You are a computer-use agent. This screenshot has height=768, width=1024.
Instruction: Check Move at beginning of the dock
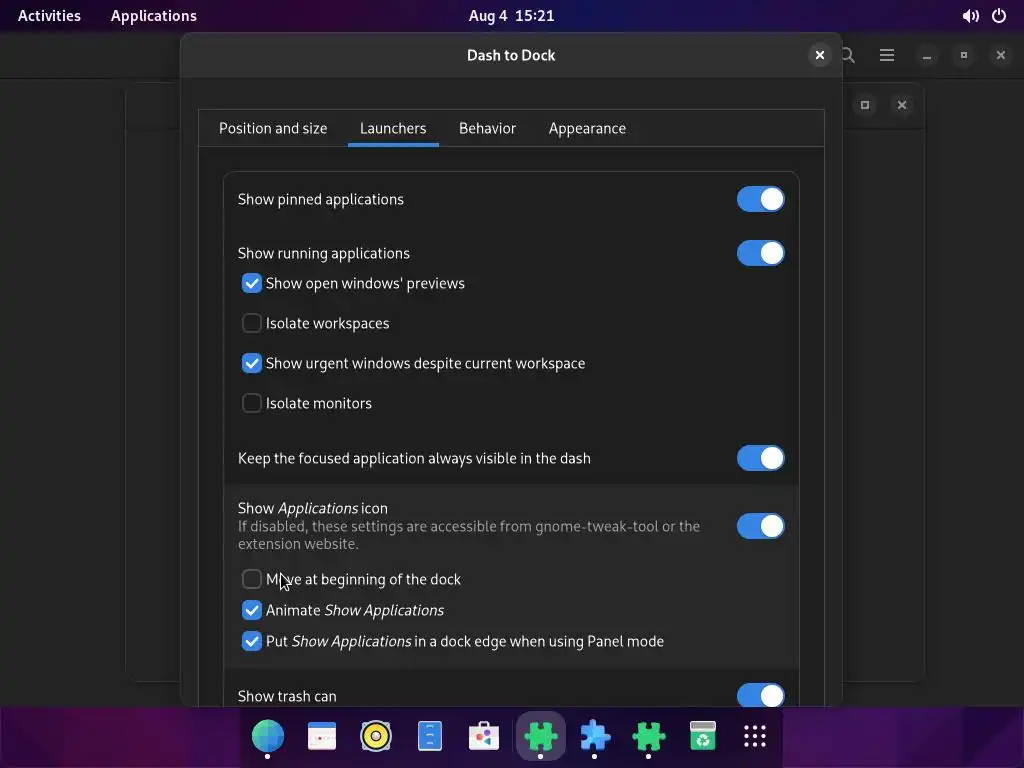pyautogui.click(x=251, y=579)
